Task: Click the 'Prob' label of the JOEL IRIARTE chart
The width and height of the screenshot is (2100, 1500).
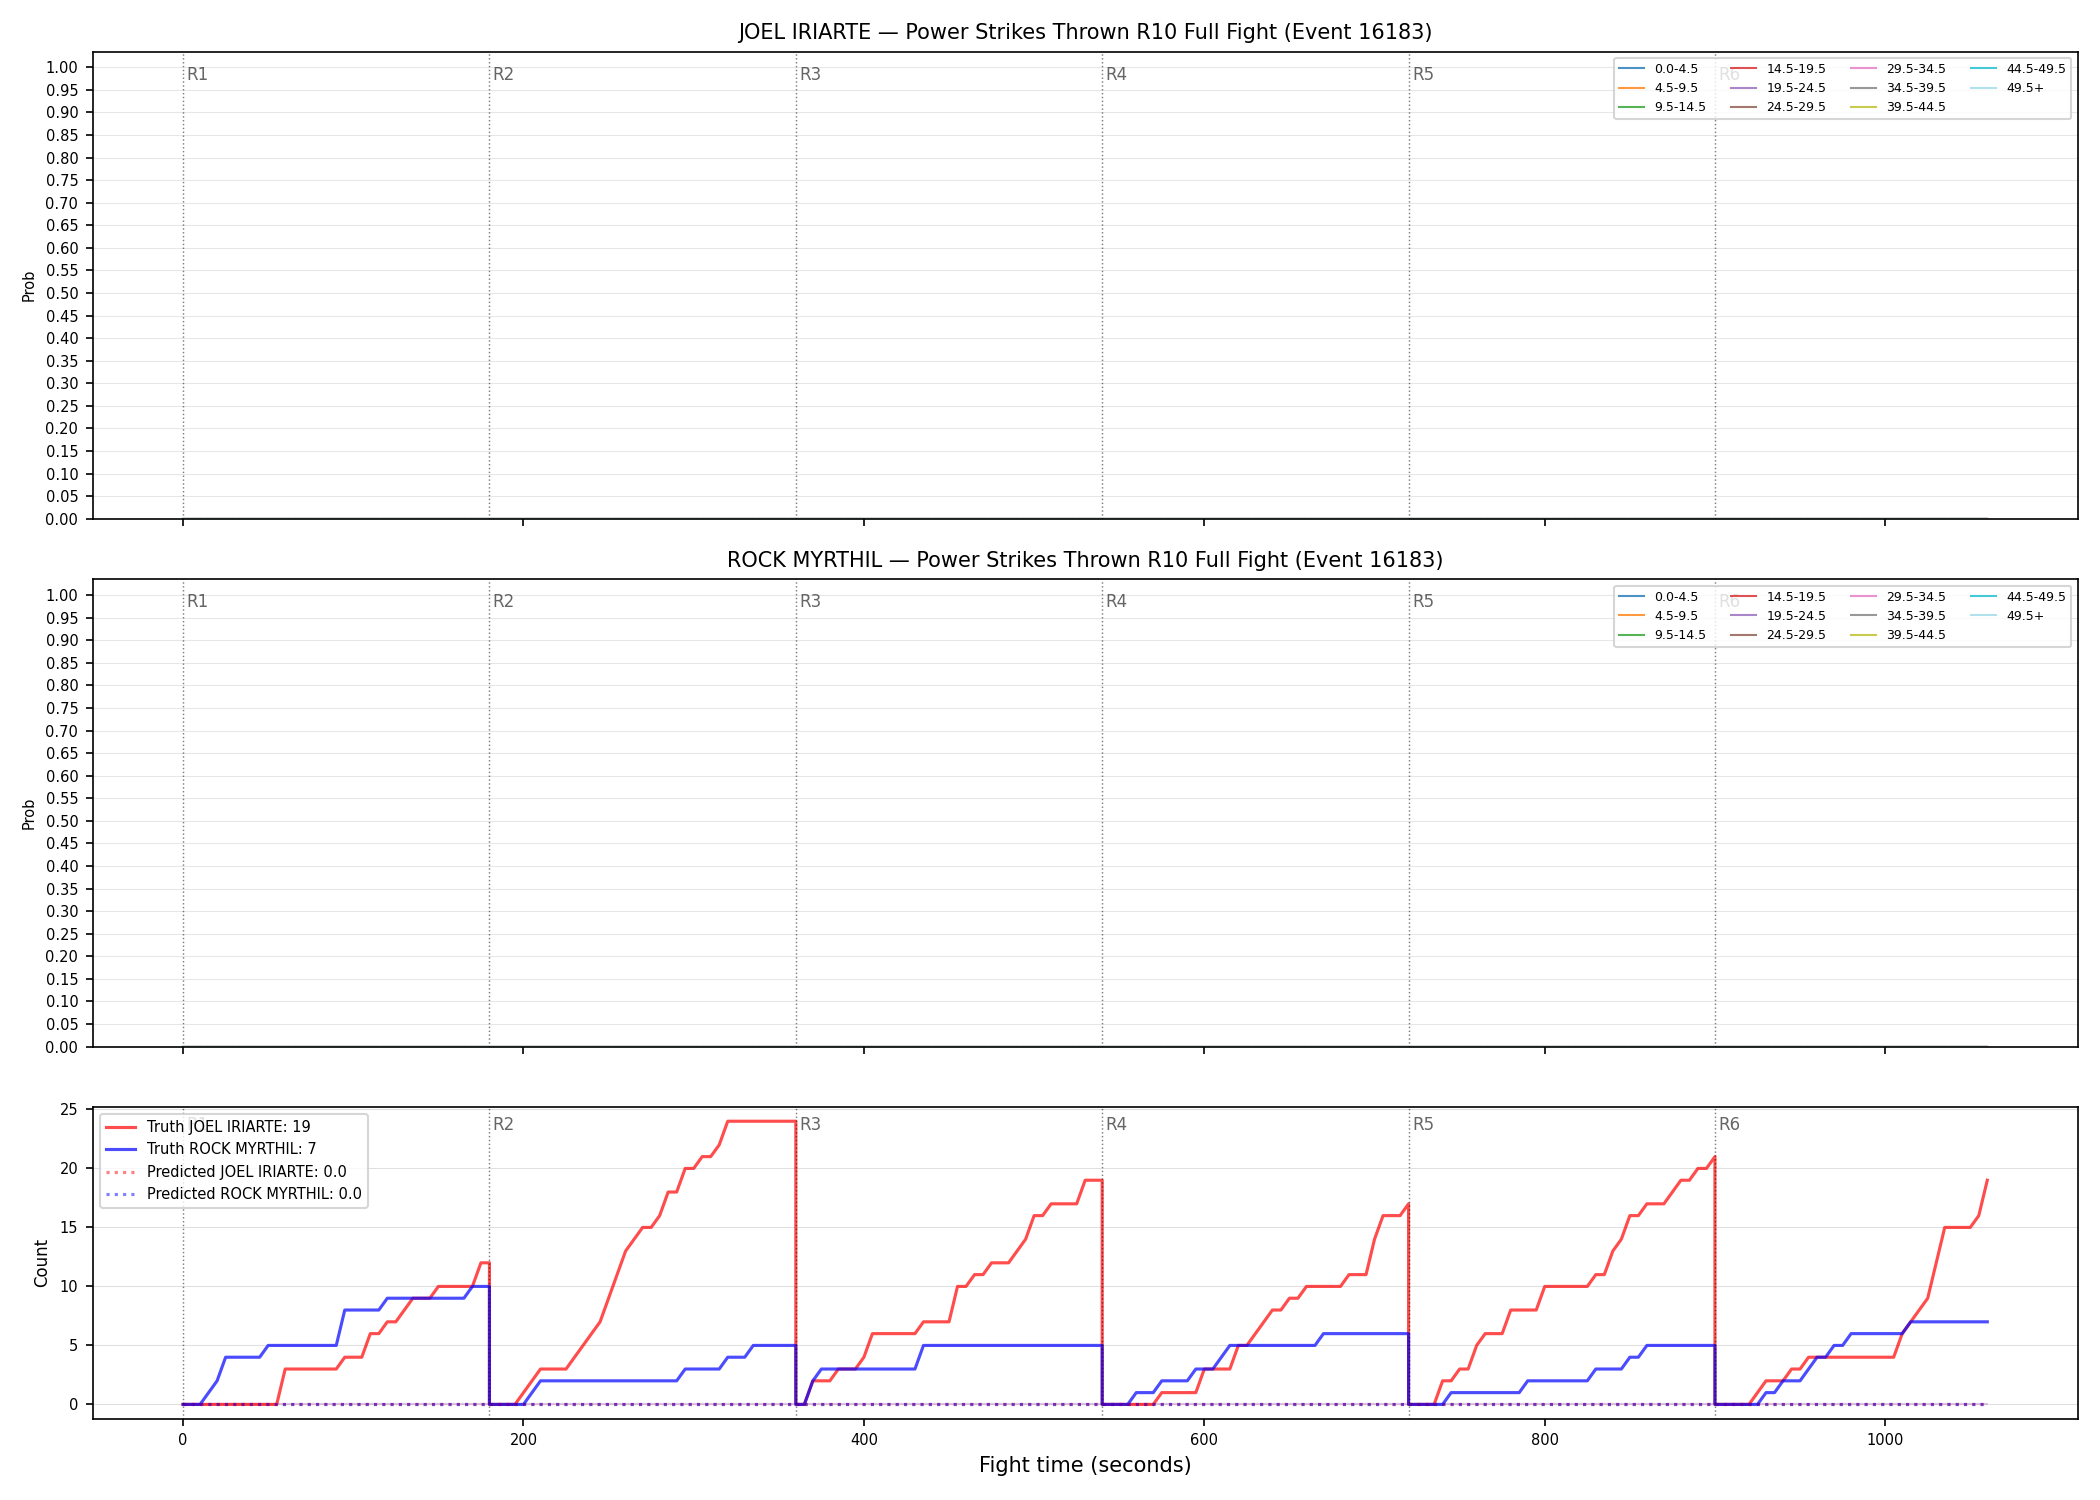Action: coord(29,286)
